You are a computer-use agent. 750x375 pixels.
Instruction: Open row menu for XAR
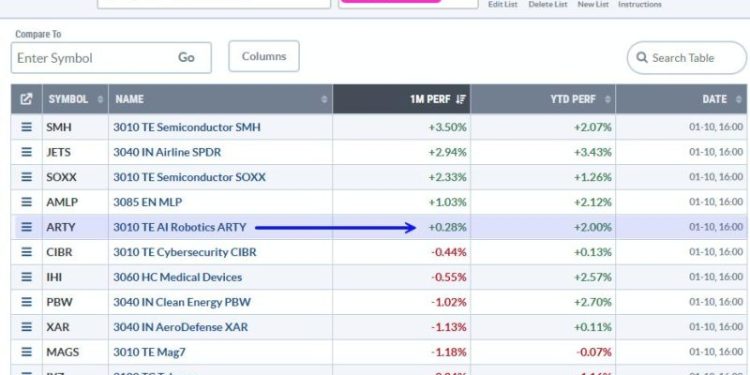click(27, 327)
